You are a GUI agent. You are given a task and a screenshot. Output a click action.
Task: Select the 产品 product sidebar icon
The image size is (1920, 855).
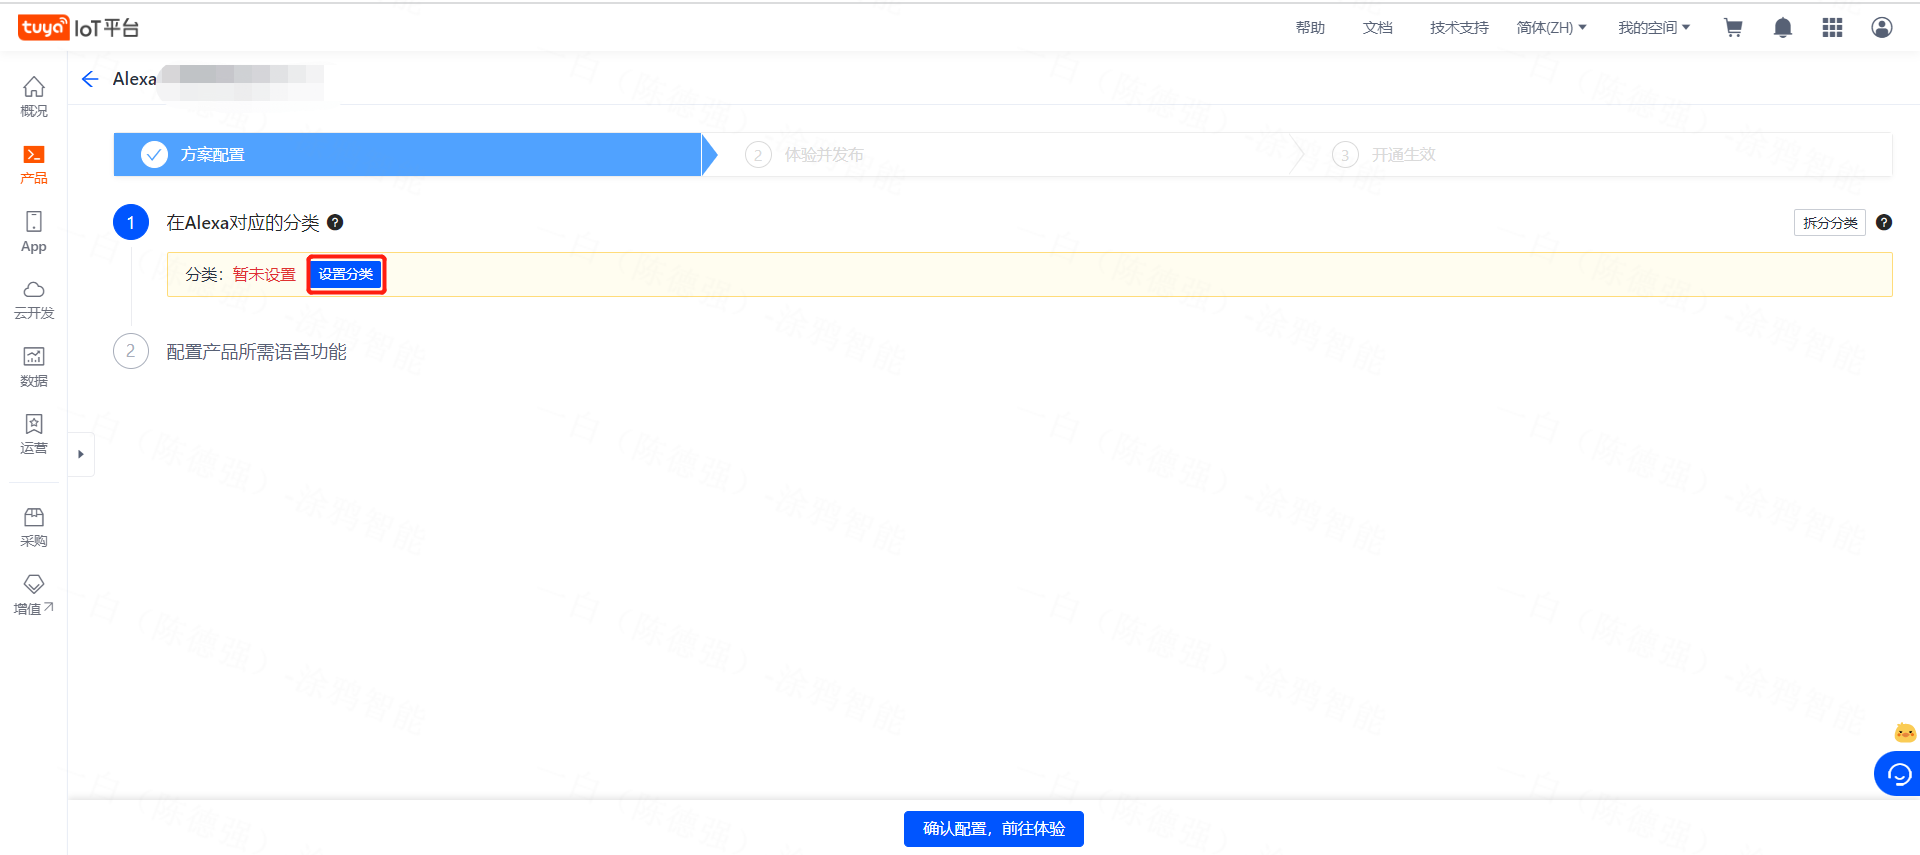pyautogui.click(x=34, y=165)
